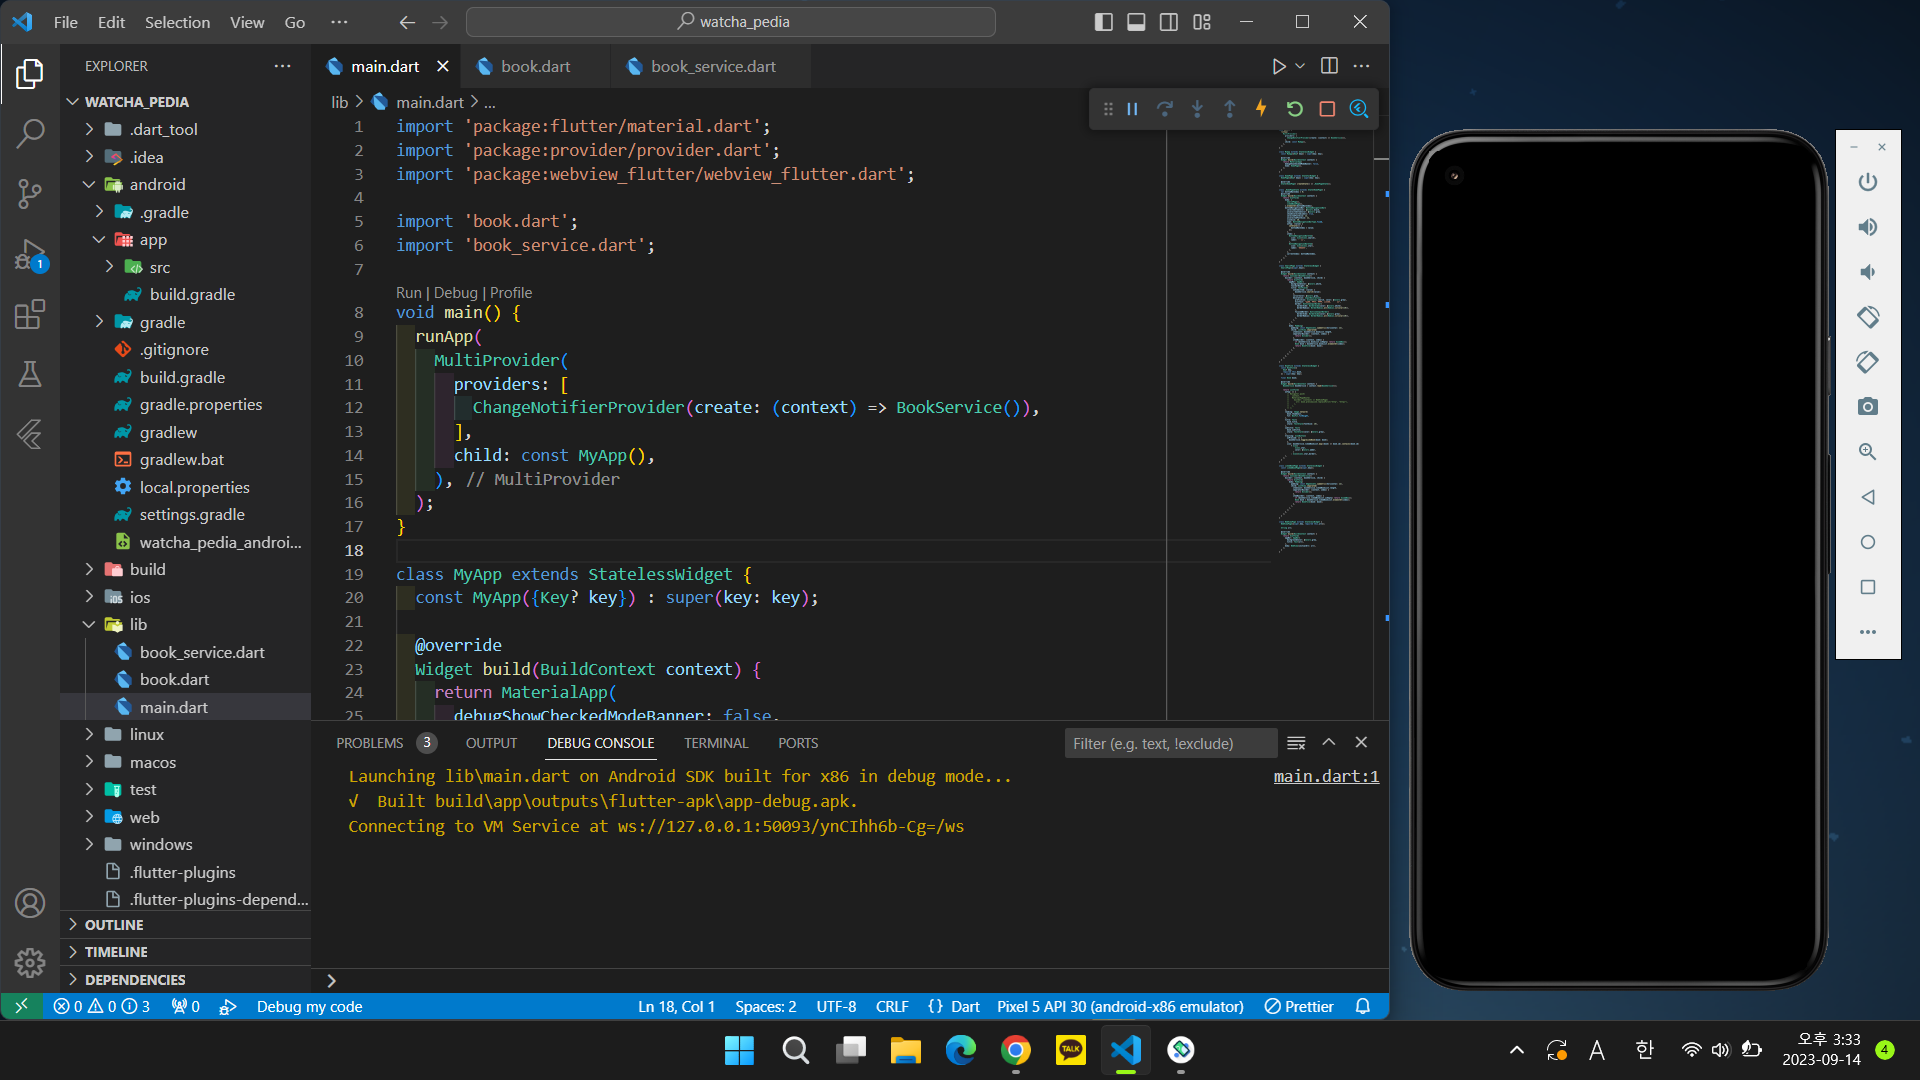The height and width of the screenshot is (1080, 1920).
Task: Expand the OUTLINE section
Action: click(x=185, y=925)
